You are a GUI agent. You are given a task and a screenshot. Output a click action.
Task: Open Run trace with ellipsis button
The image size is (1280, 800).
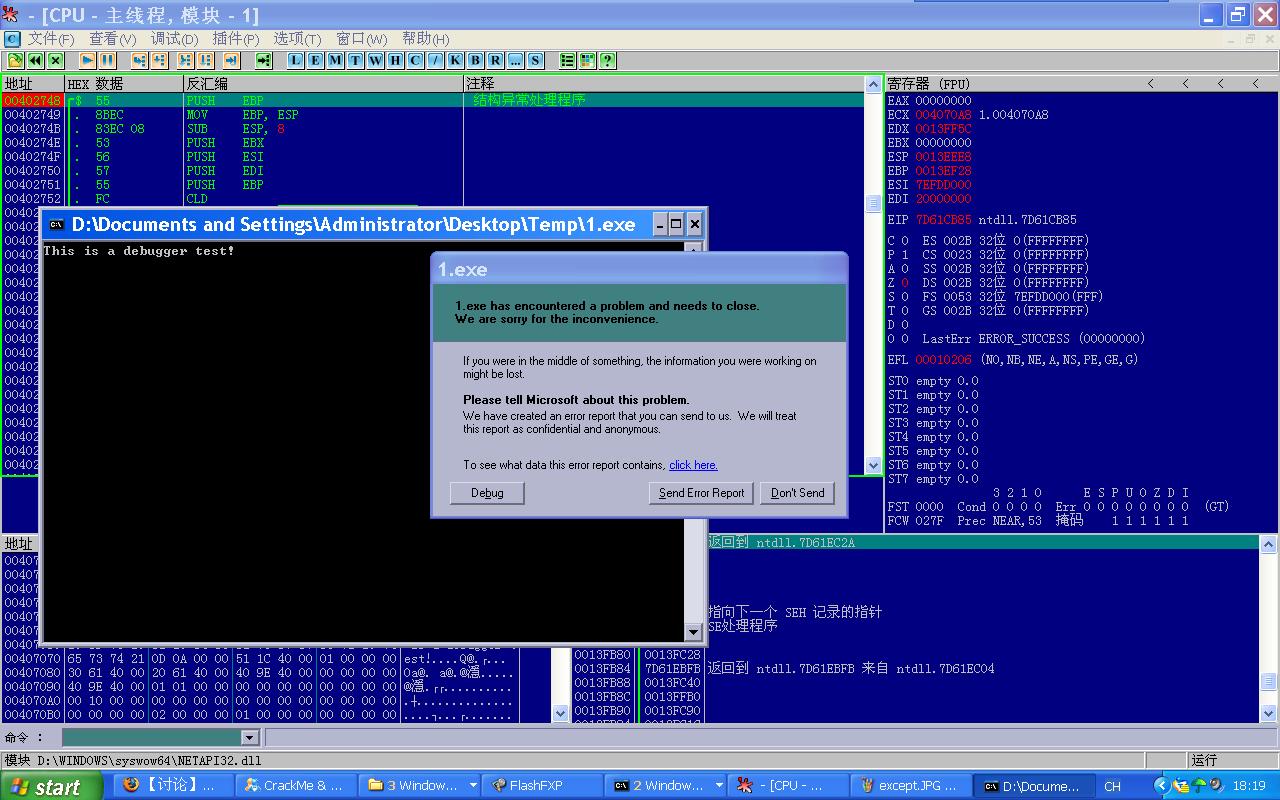pos(515,60)
